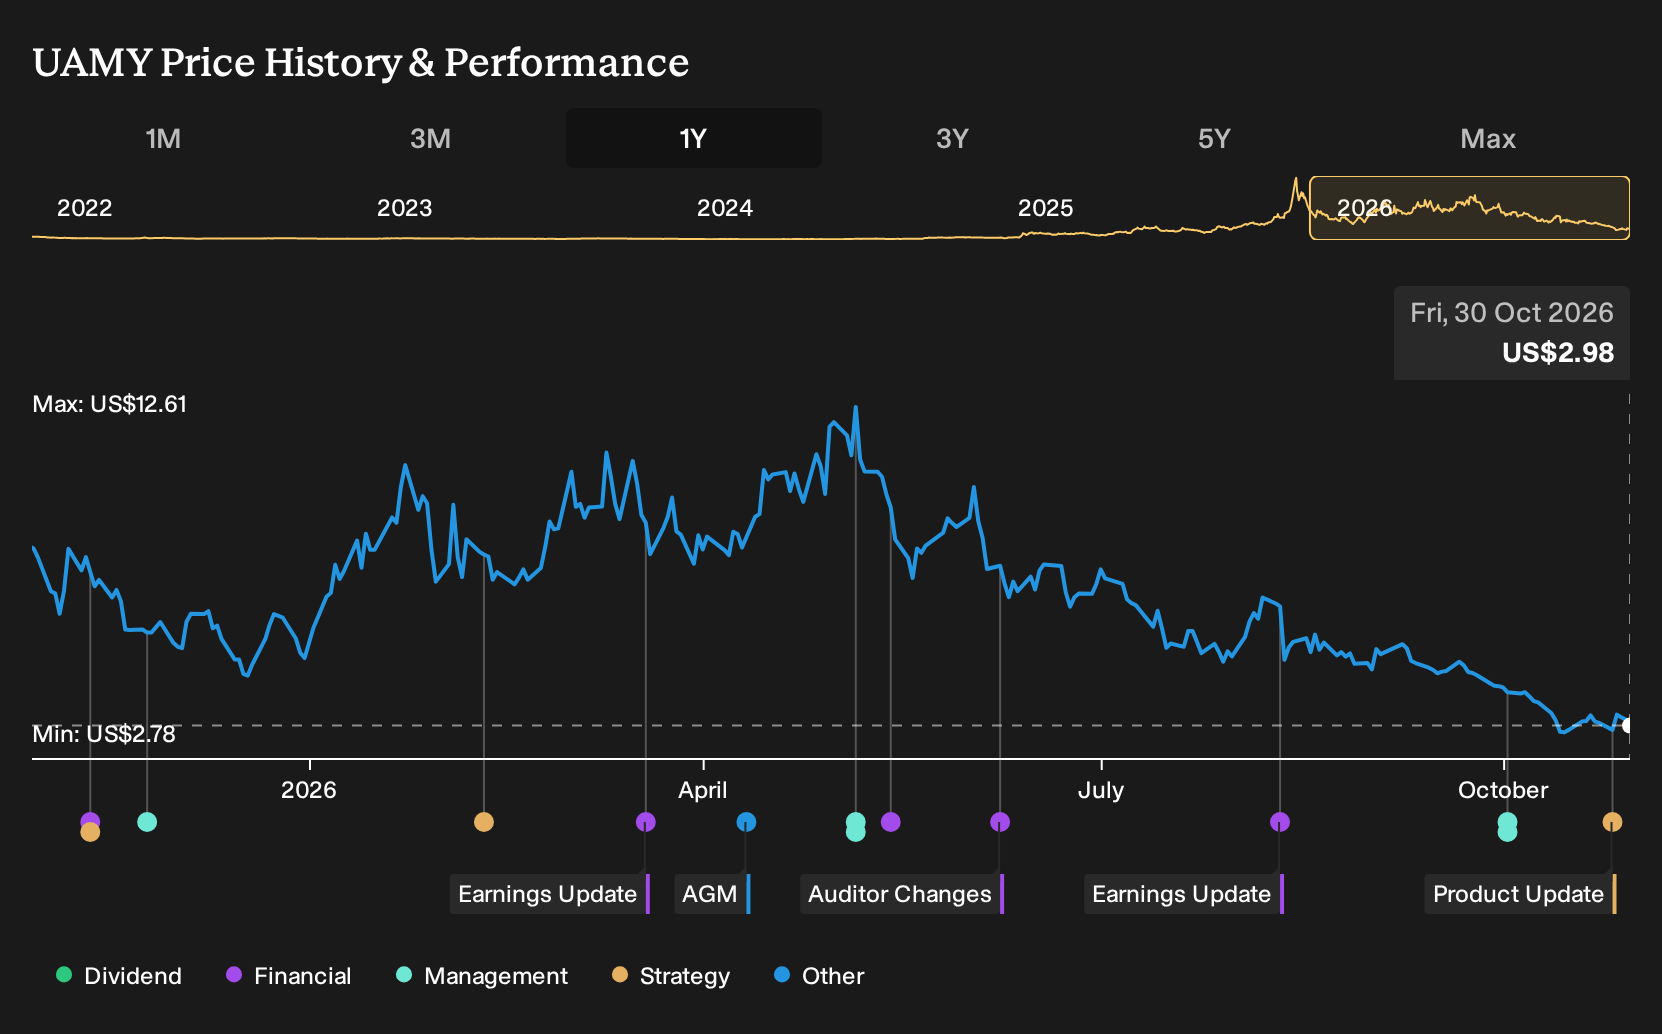The width and height of the screenshot is (1662, 1034).
Task: Toggle the Other legend filter
Action: pyautogui.click(x=819, y=976)
